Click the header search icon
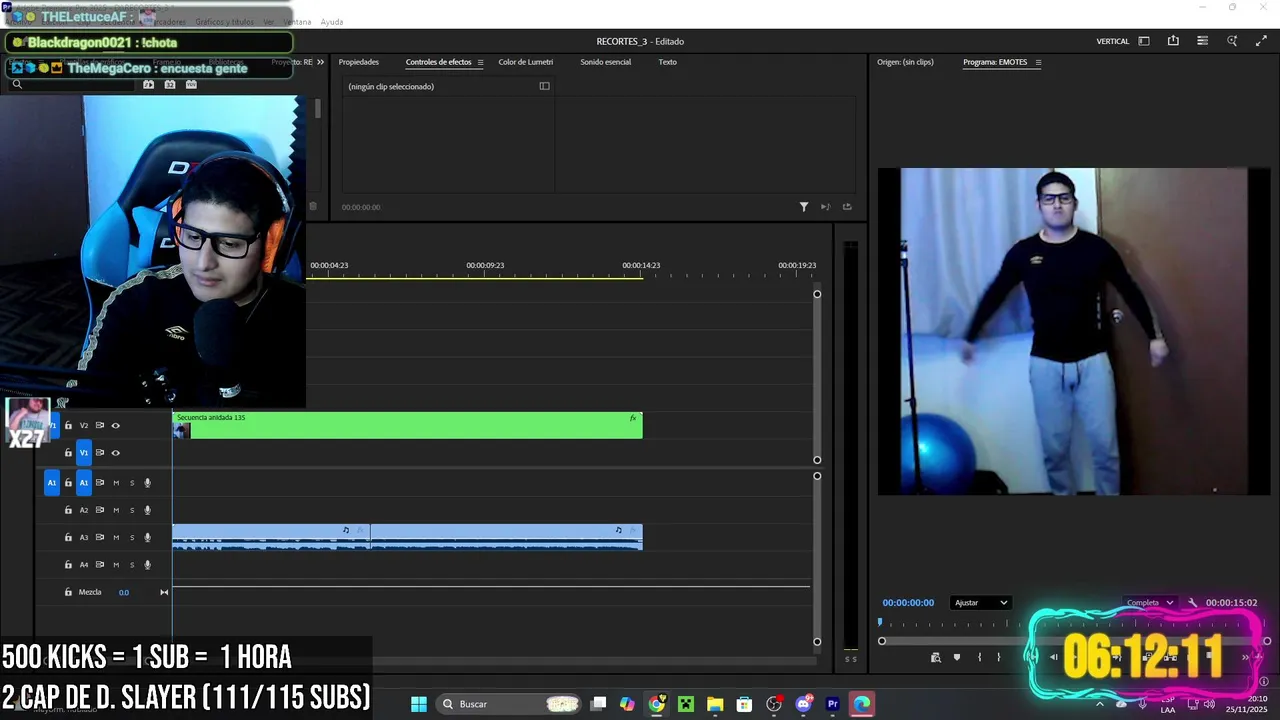 (x=1232, y=41)
